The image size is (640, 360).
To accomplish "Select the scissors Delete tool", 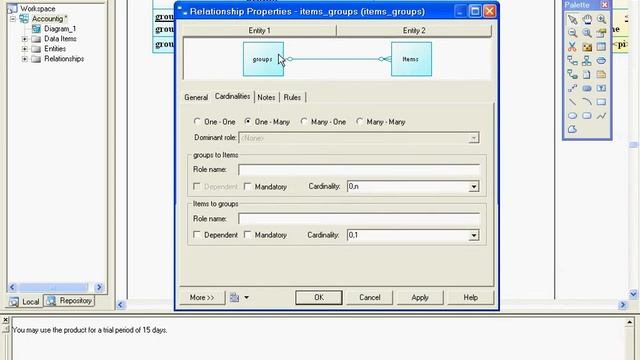I will 572,47.
